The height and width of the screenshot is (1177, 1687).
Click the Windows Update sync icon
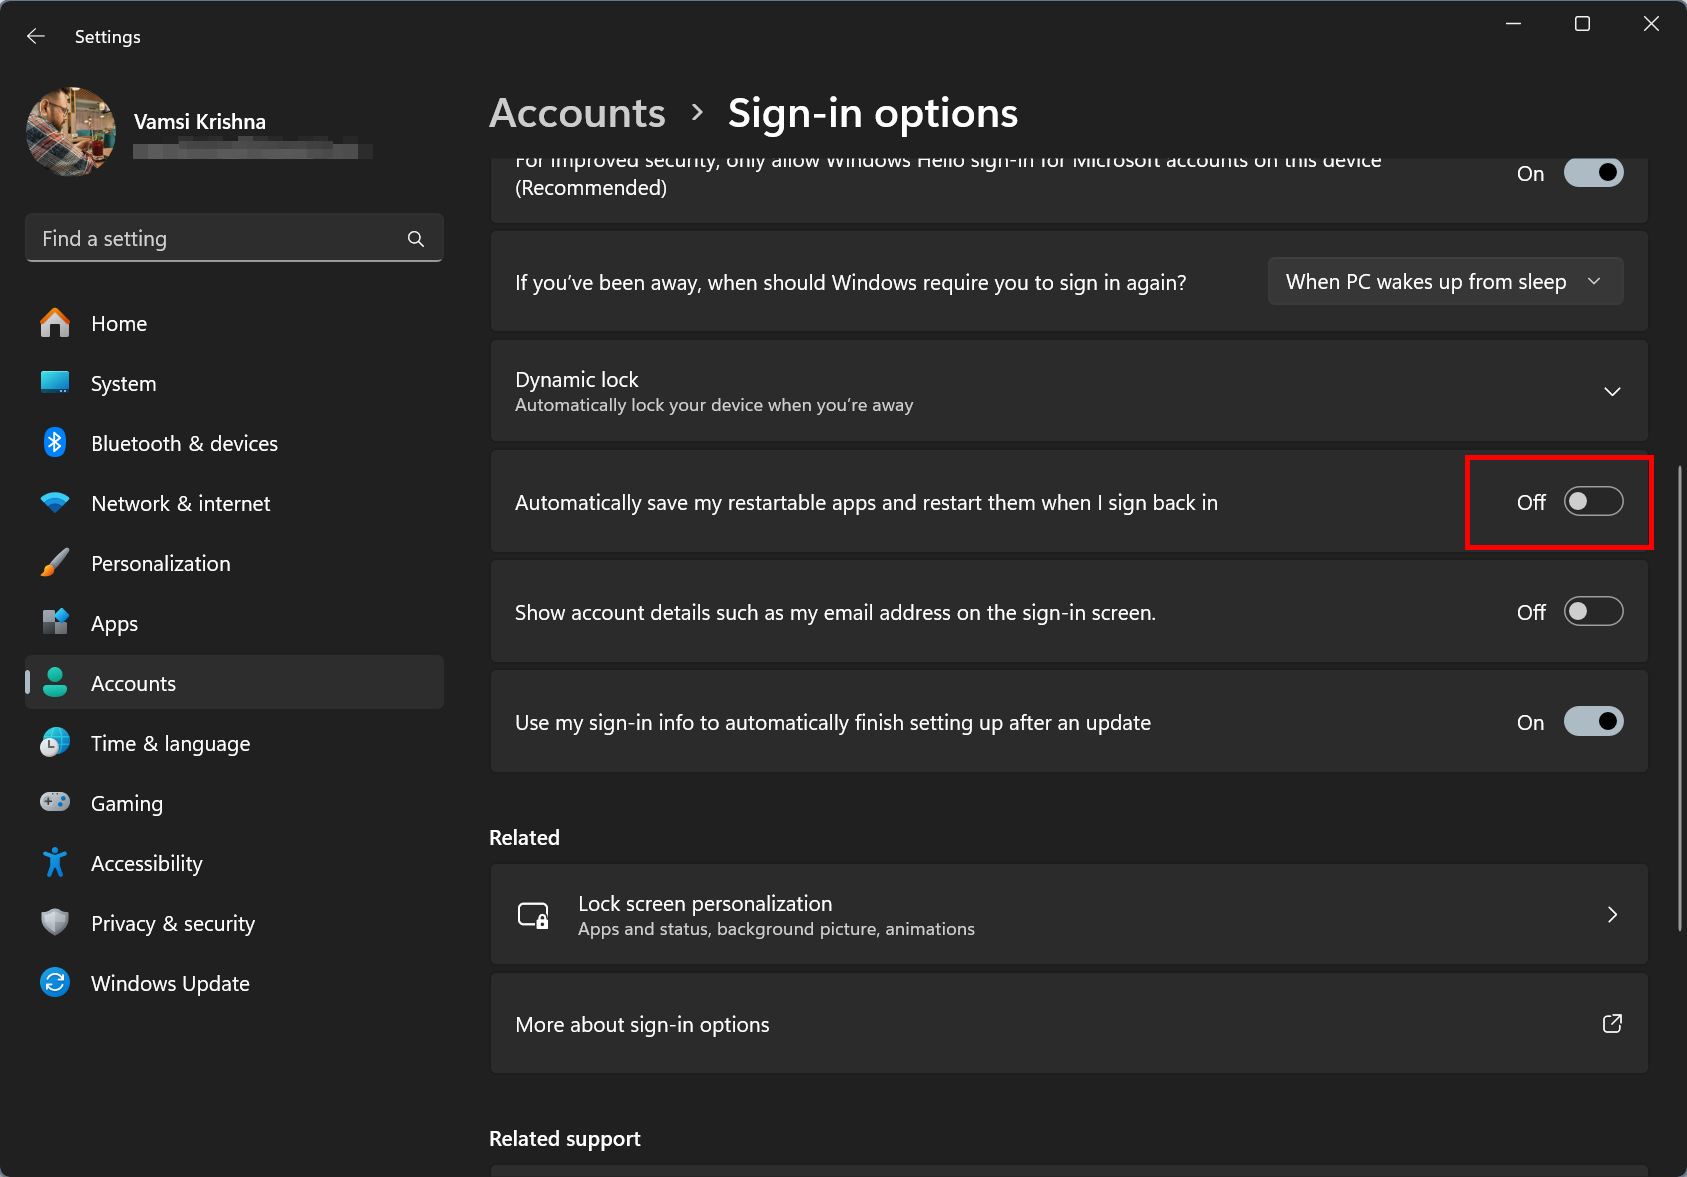tap(55, 983)
